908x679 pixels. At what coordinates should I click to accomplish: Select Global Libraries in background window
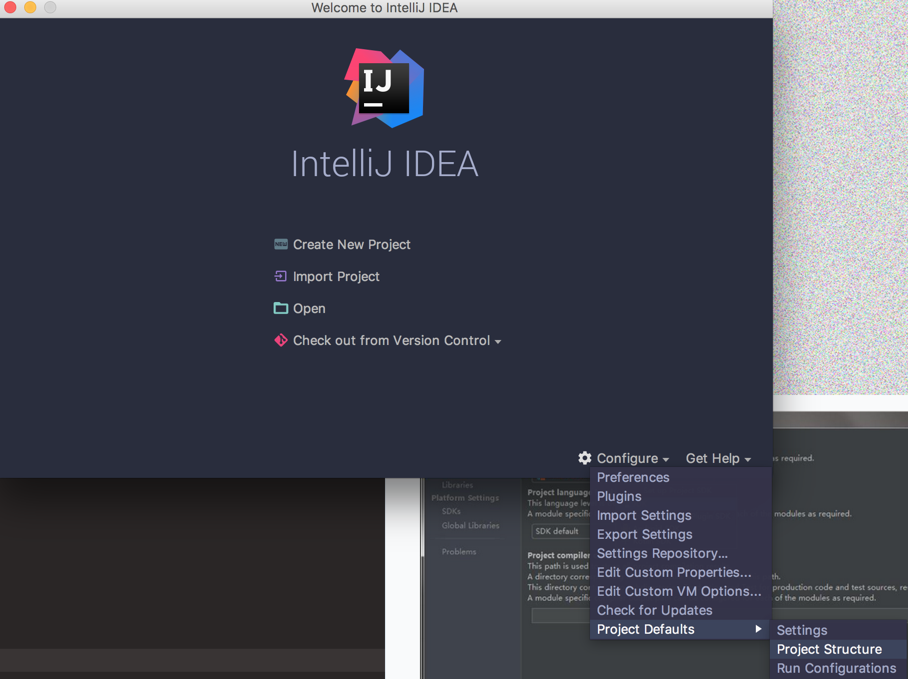click(470, 526)
